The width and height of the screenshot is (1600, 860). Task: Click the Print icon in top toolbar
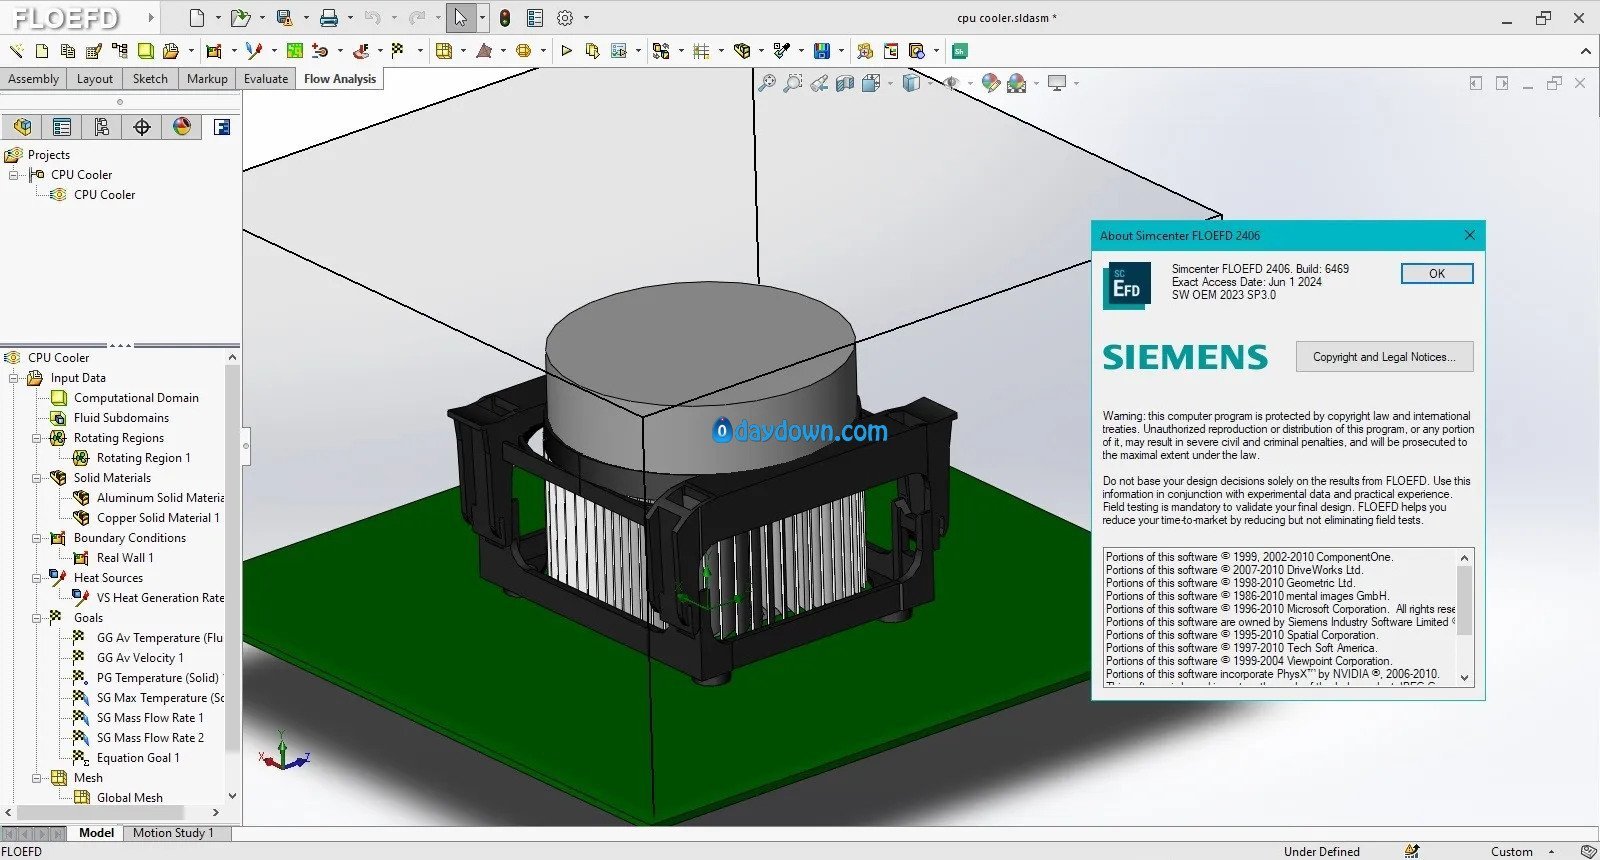coord(328,18)
